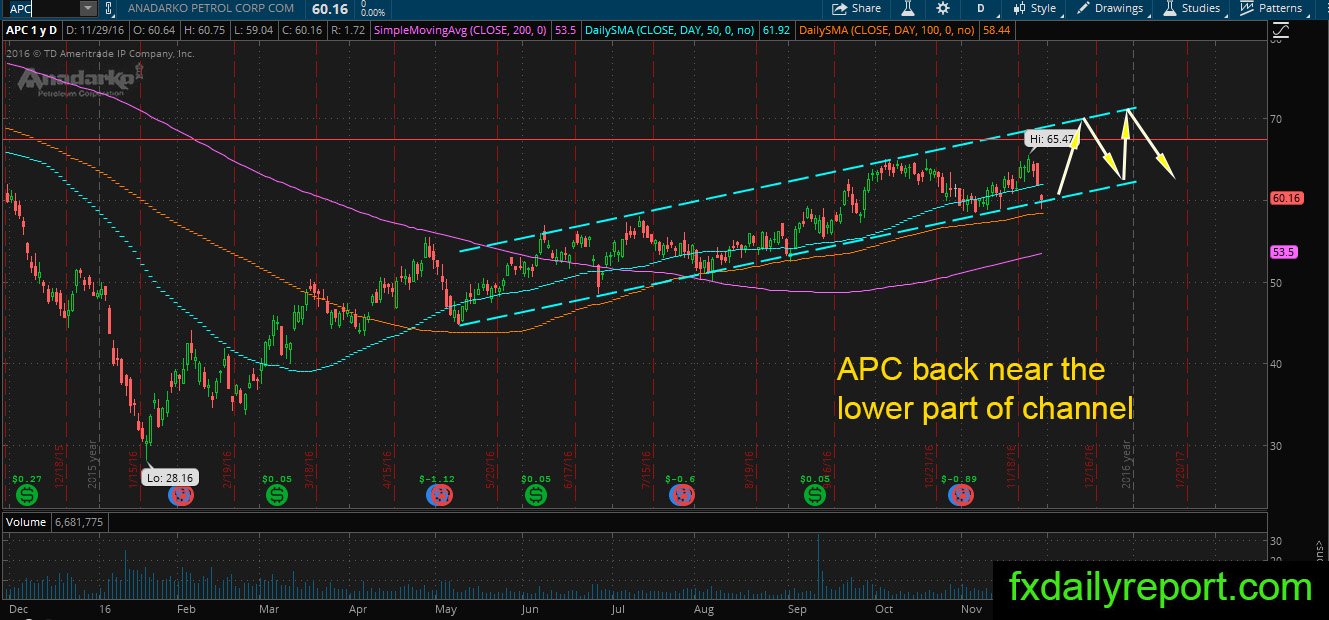Click the 60.16 price bubble on the axis

(x=1285, y=199)
